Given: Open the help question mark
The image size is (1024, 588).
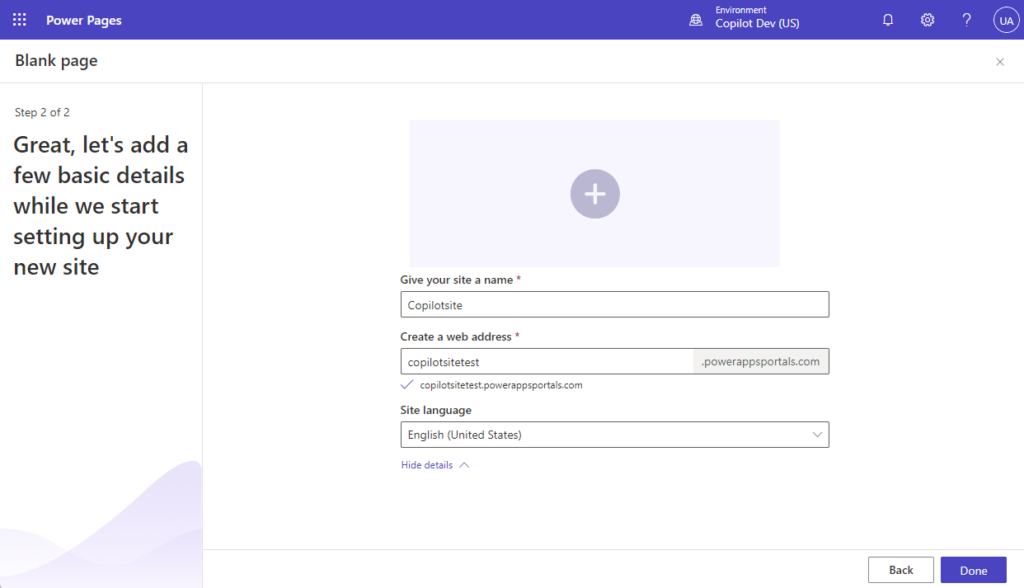Looking at the screenshot, I should coord(967,20).
